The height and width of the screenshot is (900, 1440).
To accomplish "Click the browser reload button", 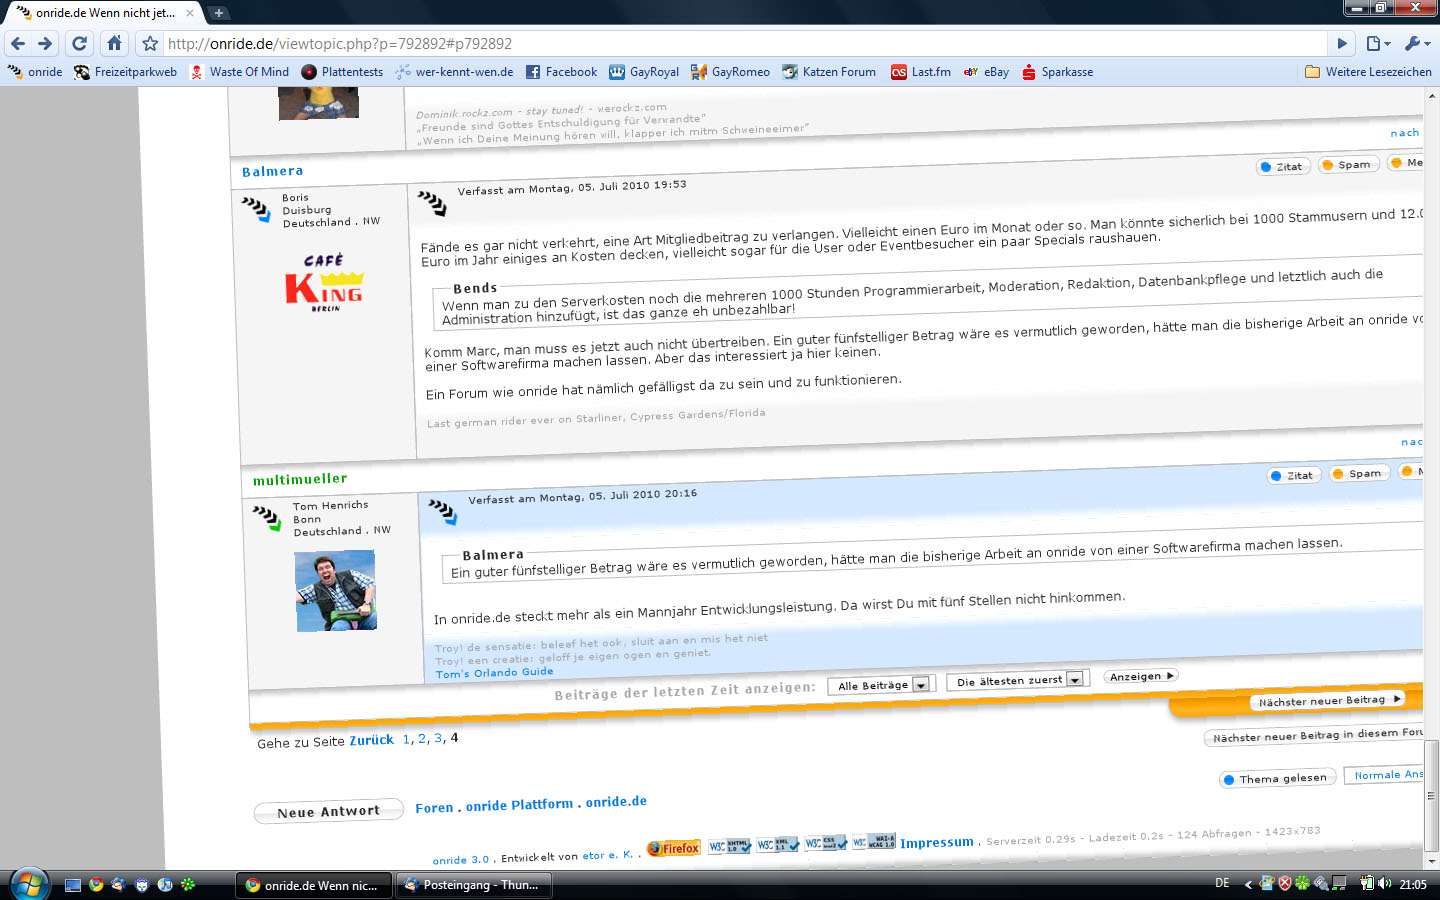I will (80, 43).
